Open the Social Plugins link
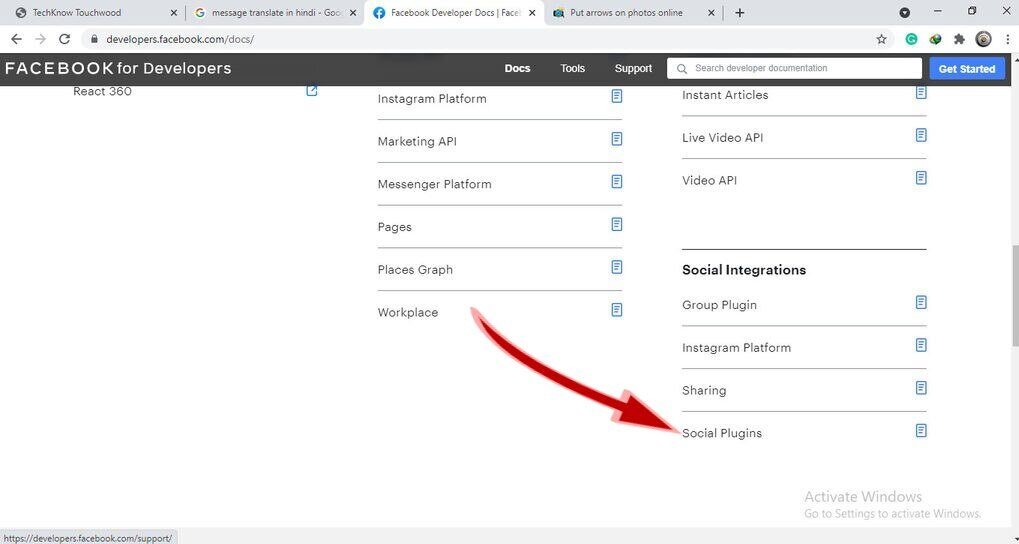 click(721, 433)
